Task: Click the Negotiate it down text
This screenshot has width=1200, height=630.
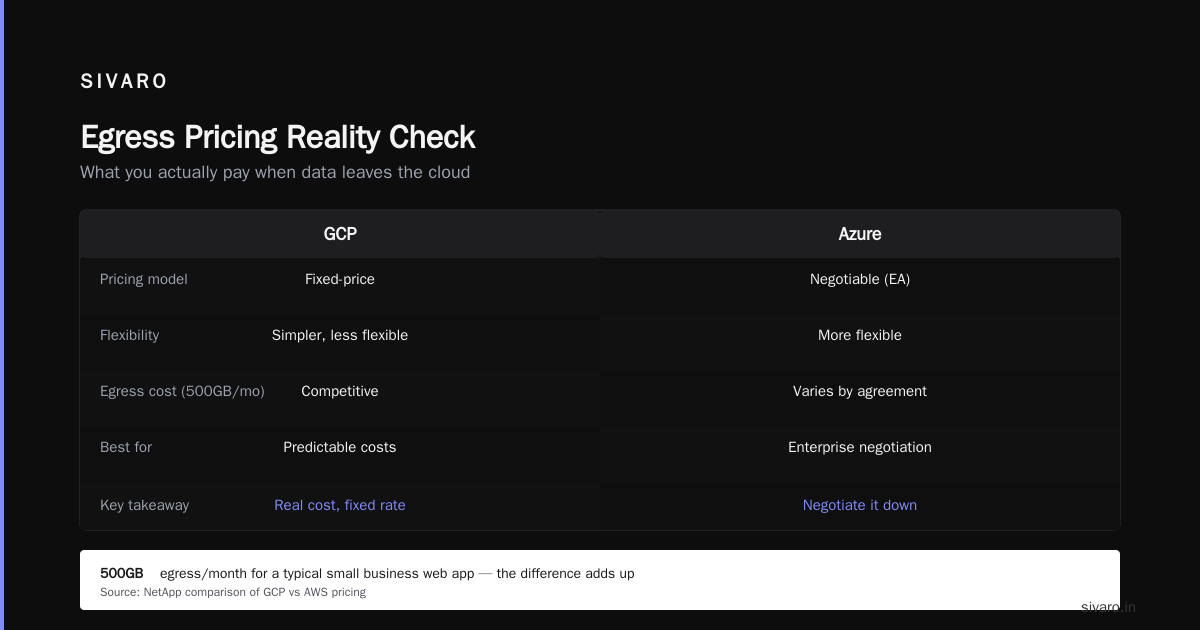Action: [860, 505]
